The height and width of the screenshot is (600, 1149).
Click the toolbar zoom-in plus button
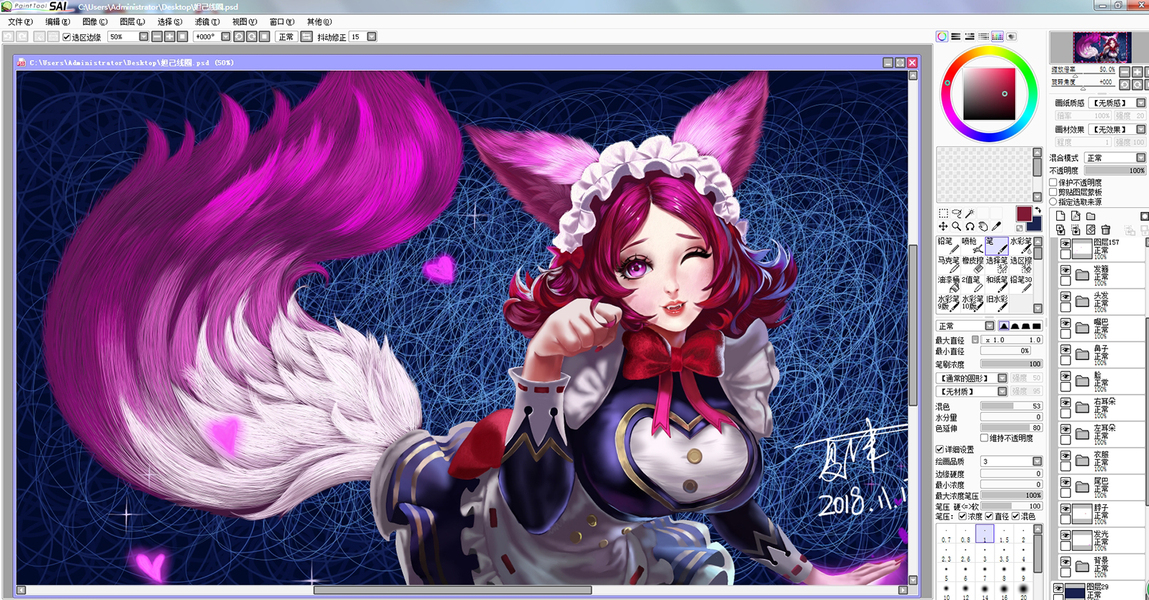[x=169, y=37]
